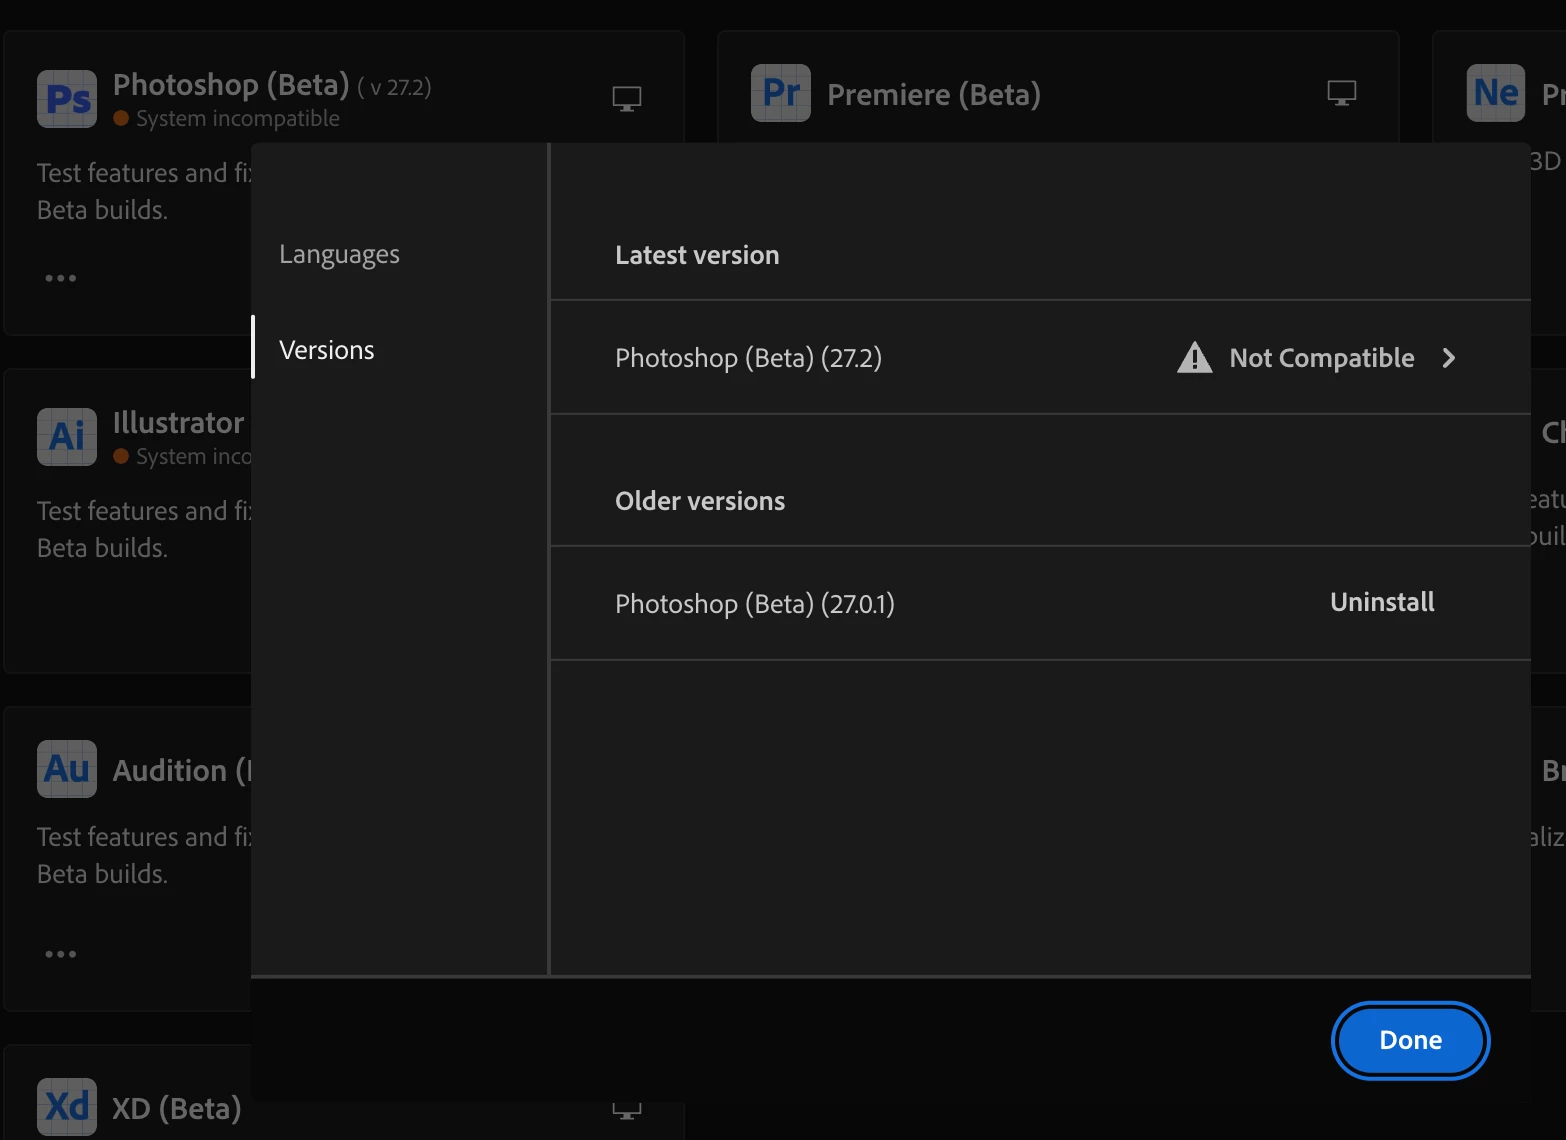This screenshot has height=1140, width=1566.
Task: Click the desktop monitor icon on Premiere card
Action: click(x=1342, y=94)
